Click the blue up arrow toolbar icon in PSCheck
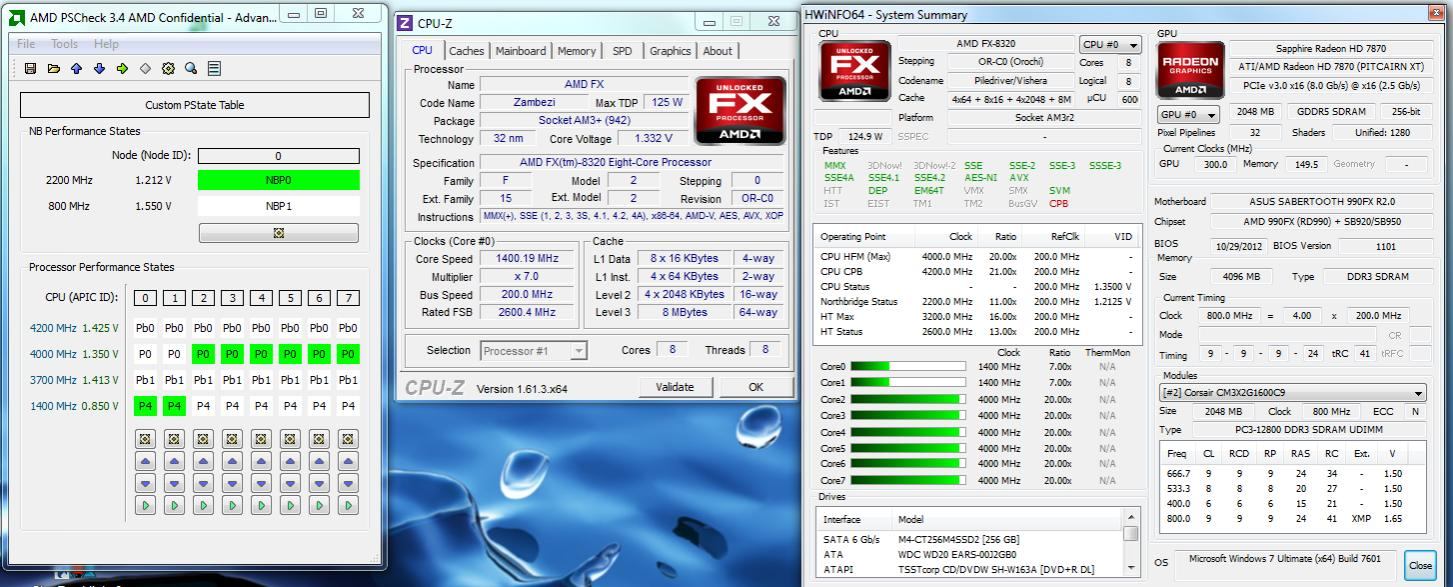 [x=76, y=69]
